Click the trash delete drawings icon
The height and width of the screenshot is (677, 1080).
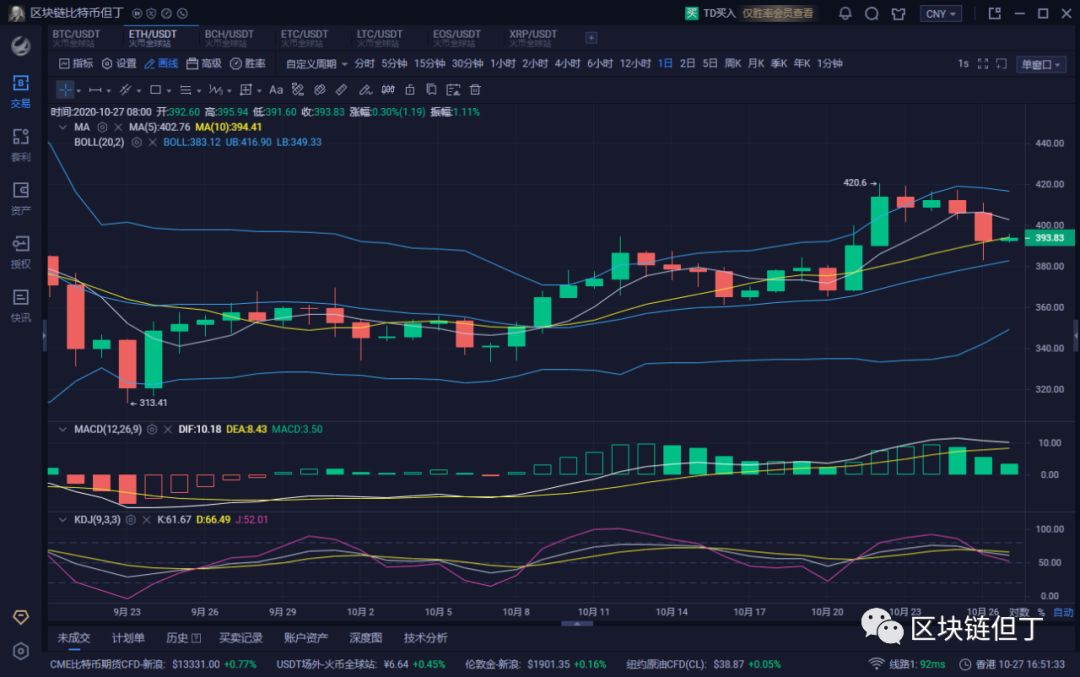coord(475,89)
